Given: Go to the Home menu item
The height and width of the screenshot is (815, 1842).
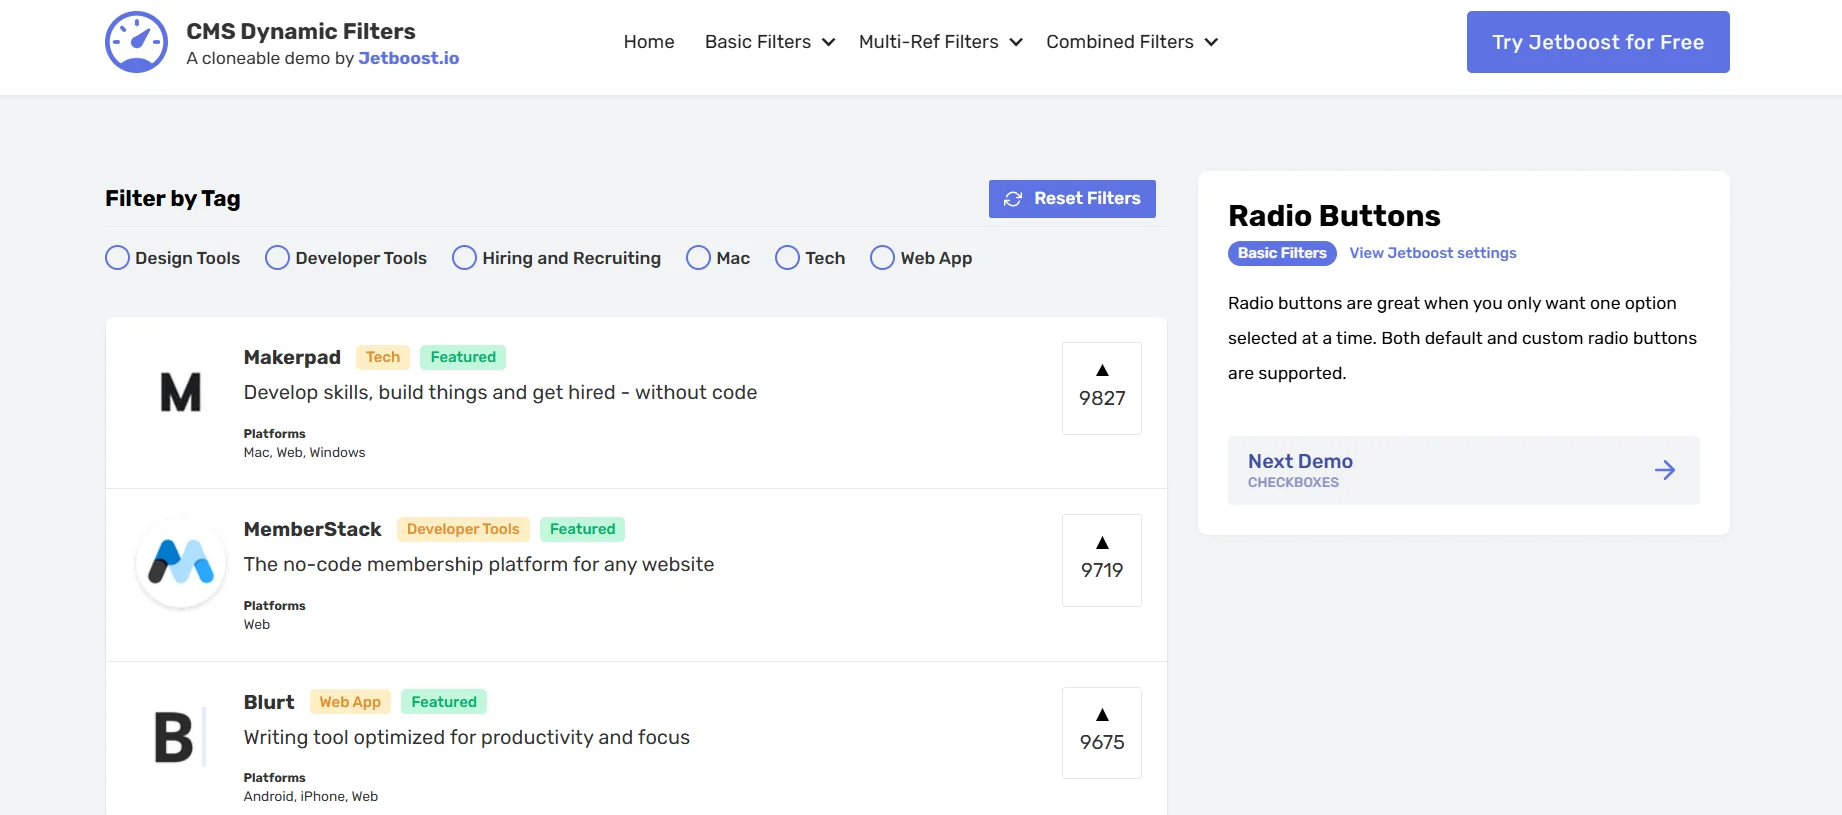Looking at the screenshot, I should point(649,42).
